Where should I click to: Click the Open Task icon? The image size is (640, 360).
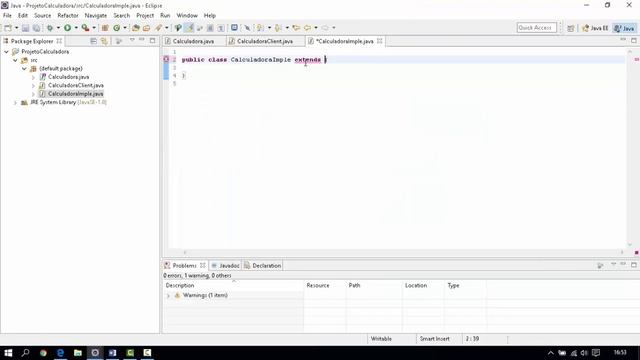[x=147, y=28]
